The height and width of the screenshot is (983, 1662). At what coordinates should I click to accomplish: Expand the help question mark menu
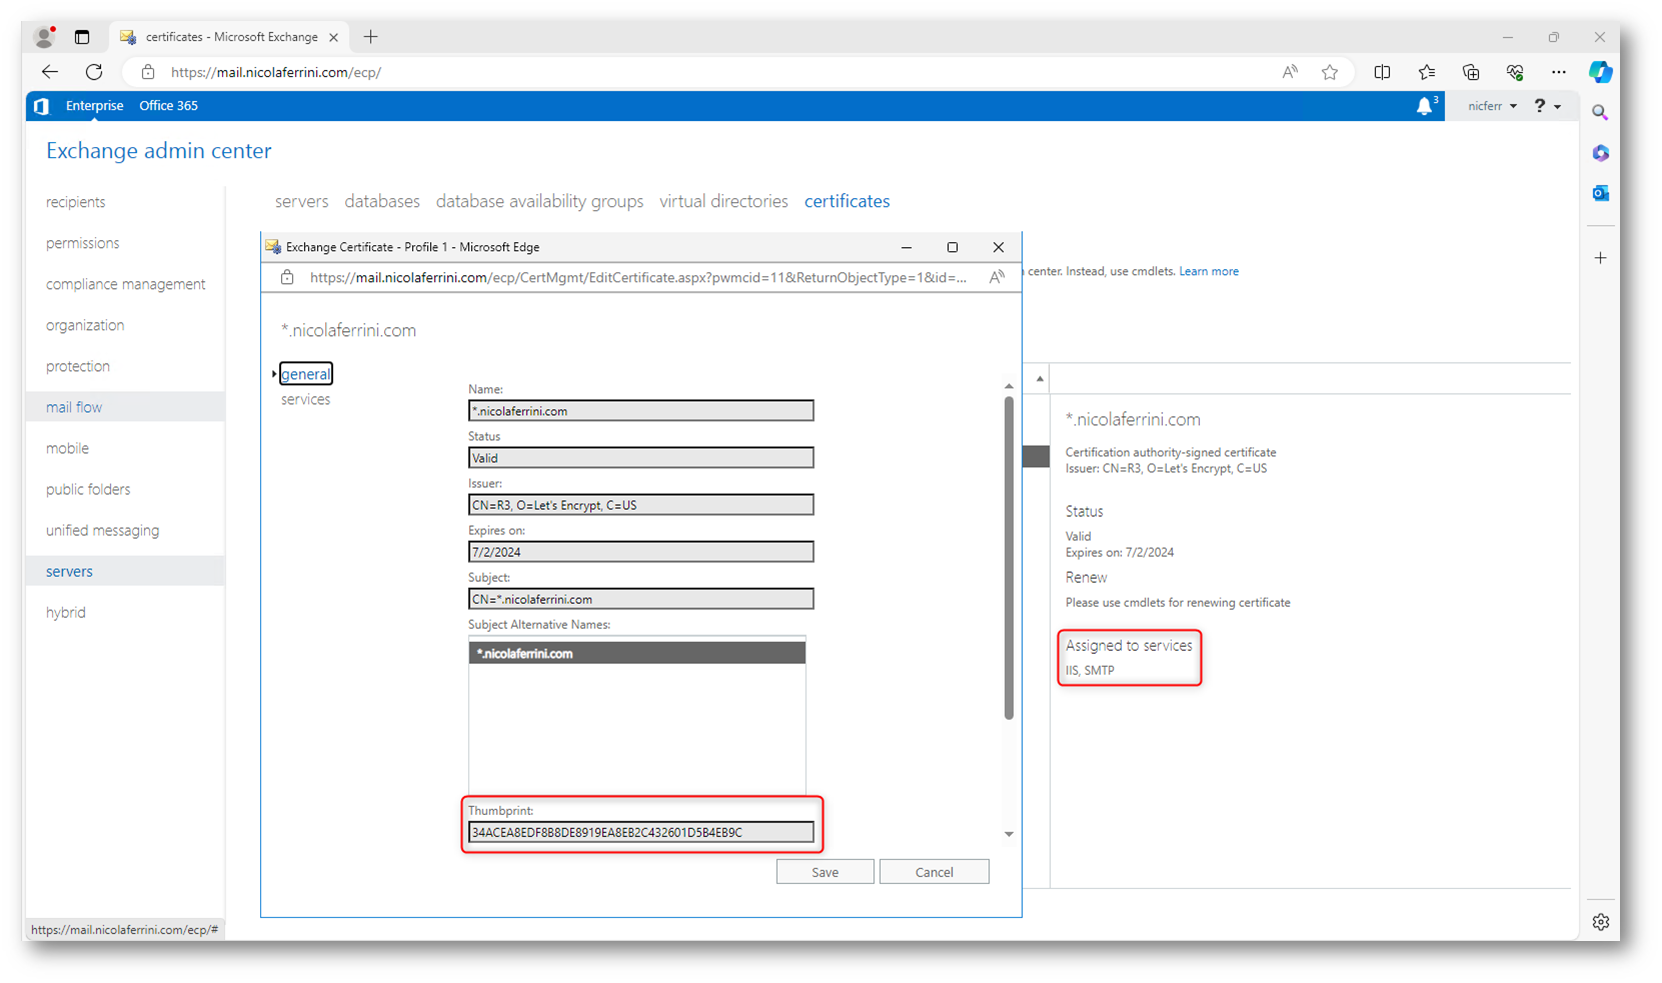point(1546,106)
